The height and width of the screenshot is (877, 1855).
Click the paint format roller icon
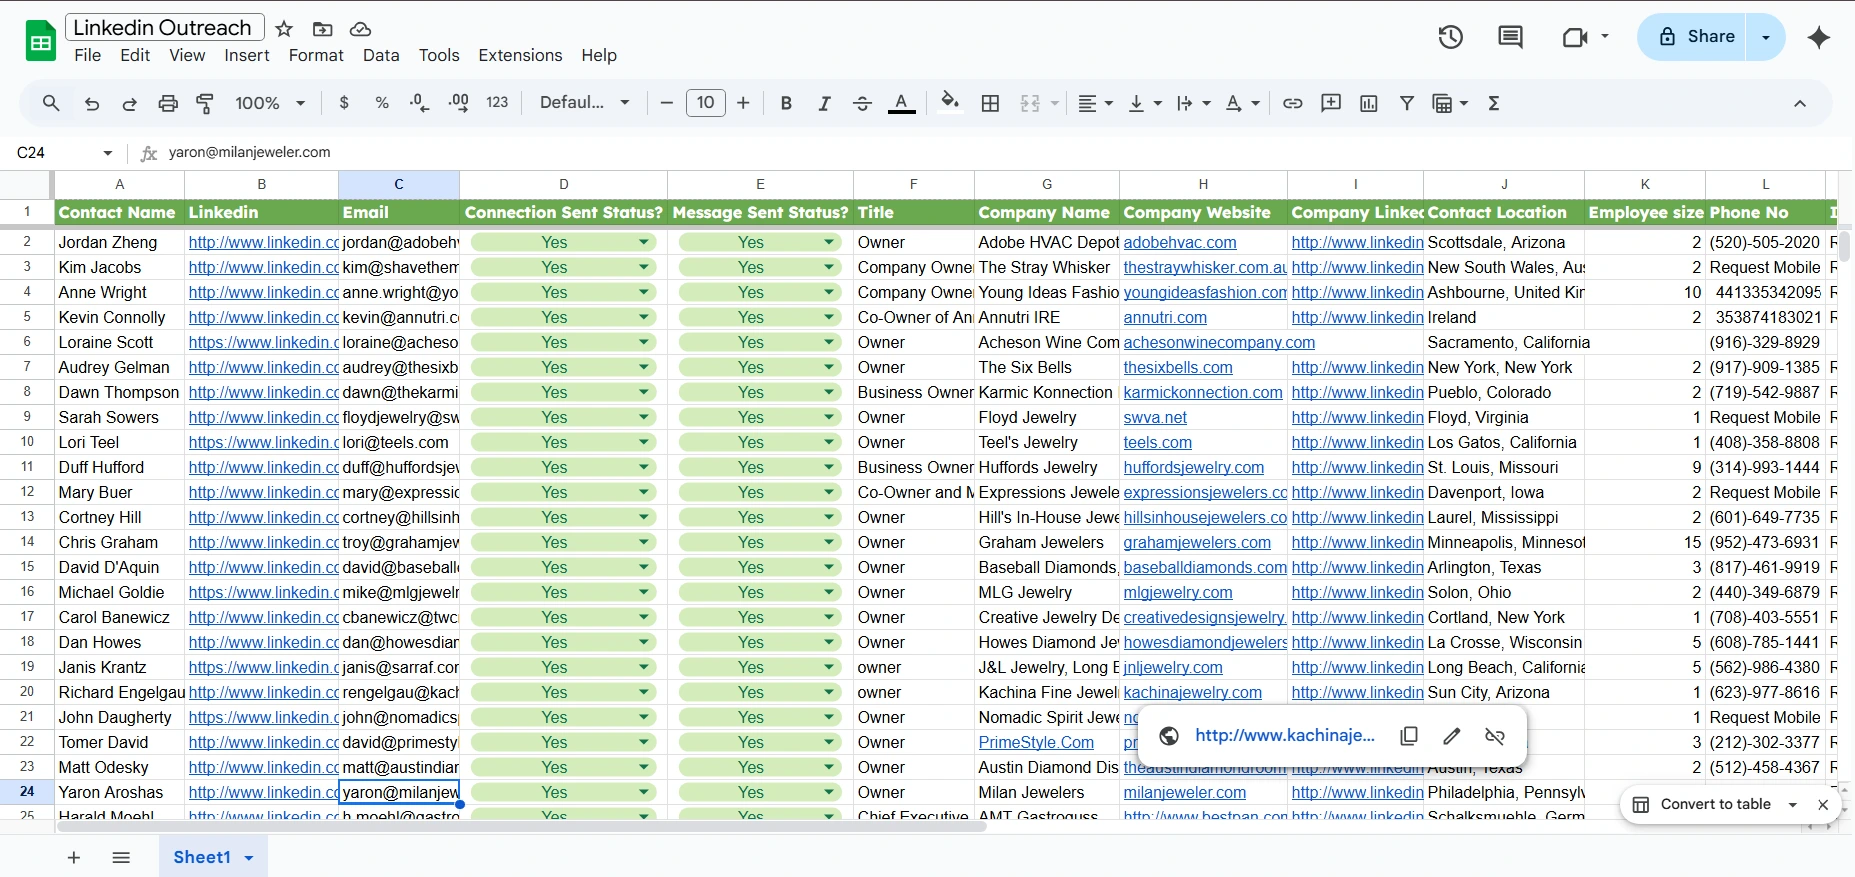[205, 103]
